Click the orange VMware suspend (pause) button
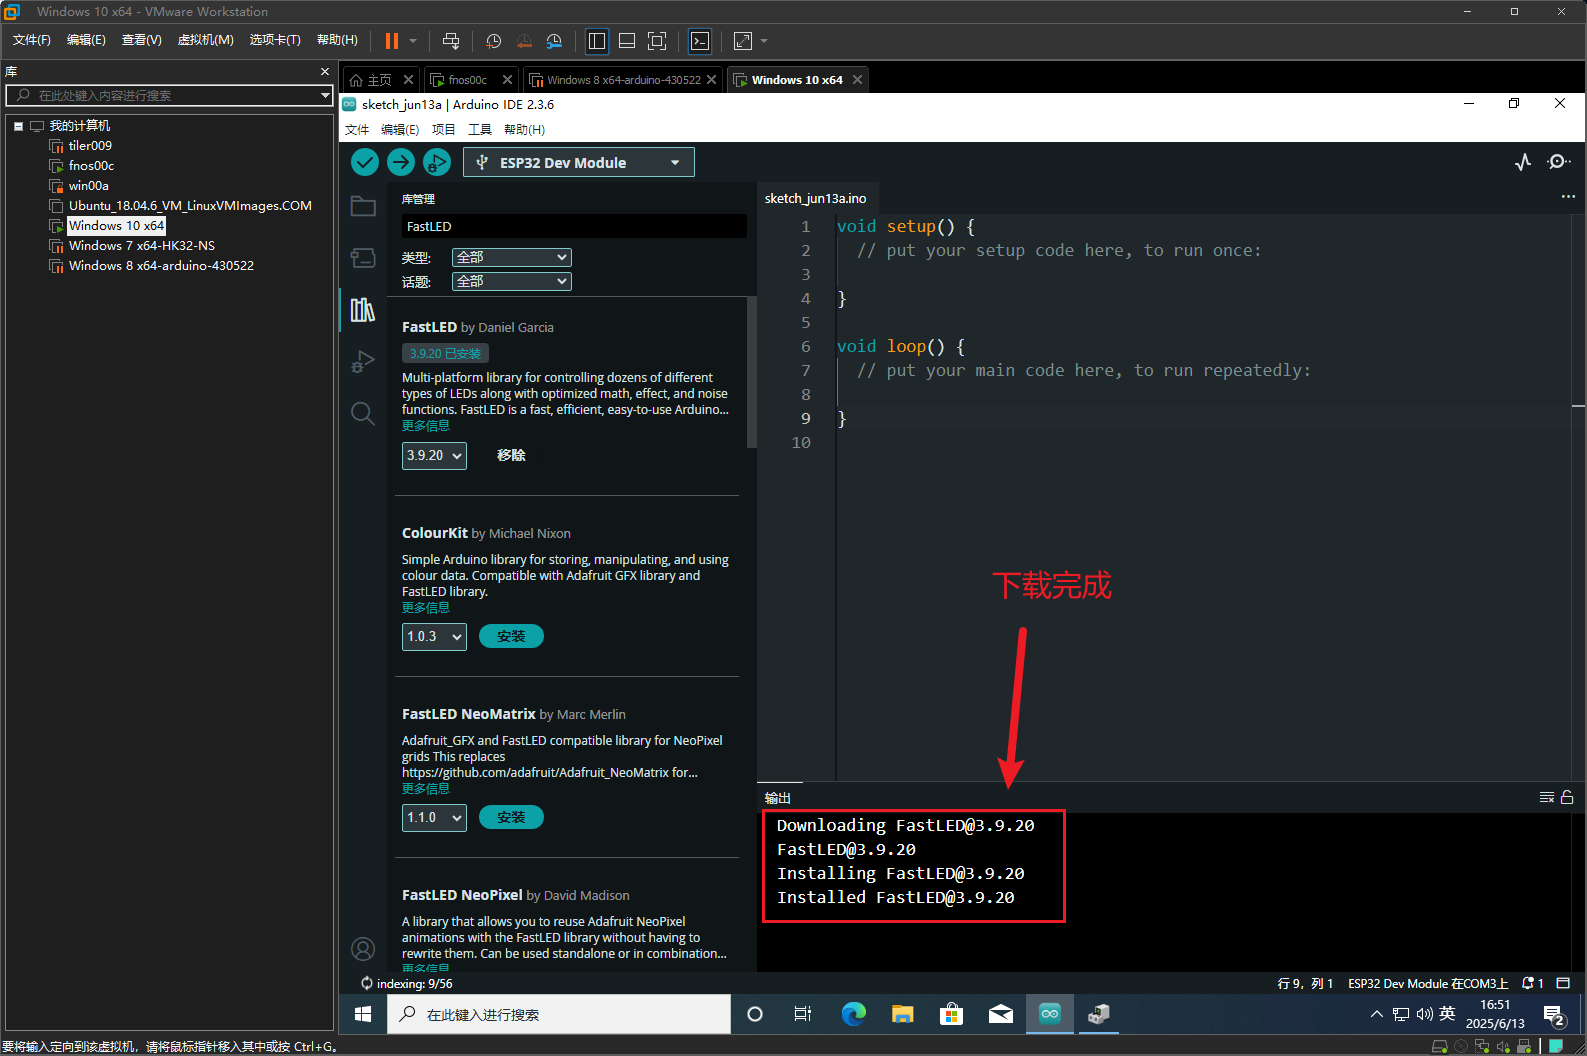This screenshot has width=1587, height=1056. (x=392, y=41)
